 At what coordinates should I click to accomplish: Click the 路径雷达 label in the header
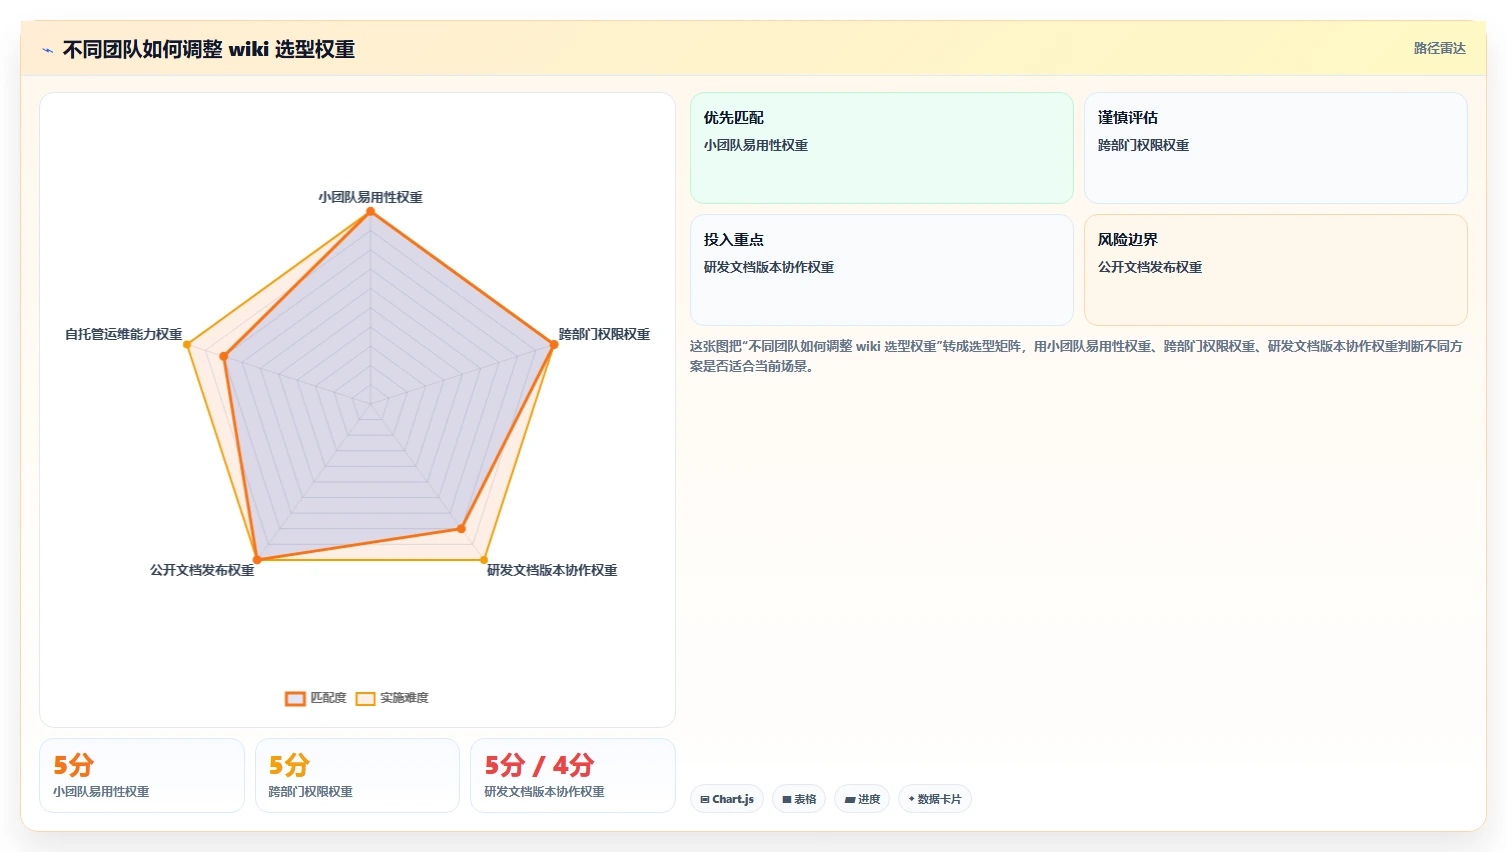coord(1439,48)
